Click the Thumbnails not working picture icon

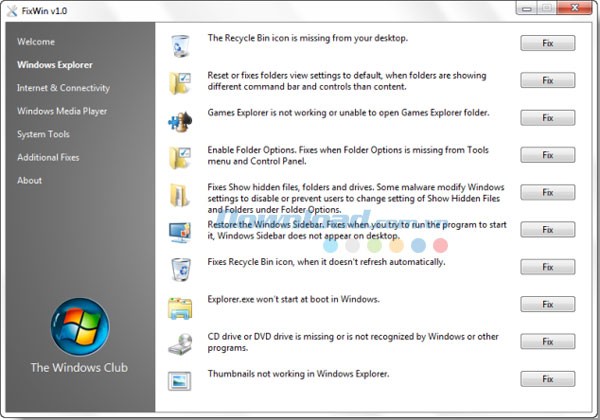coord(181,380)
